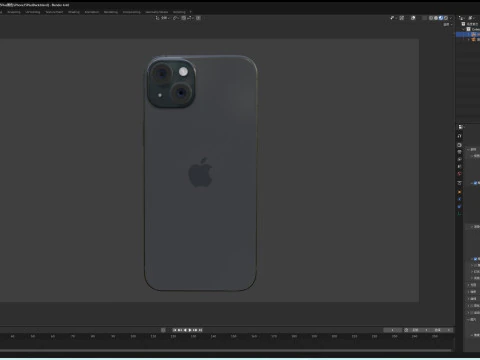Uncheck the lower checked checkbox in Properties panel
Image resolution: width=480 pixels, height=360 pixels.
tap(475, 259)
